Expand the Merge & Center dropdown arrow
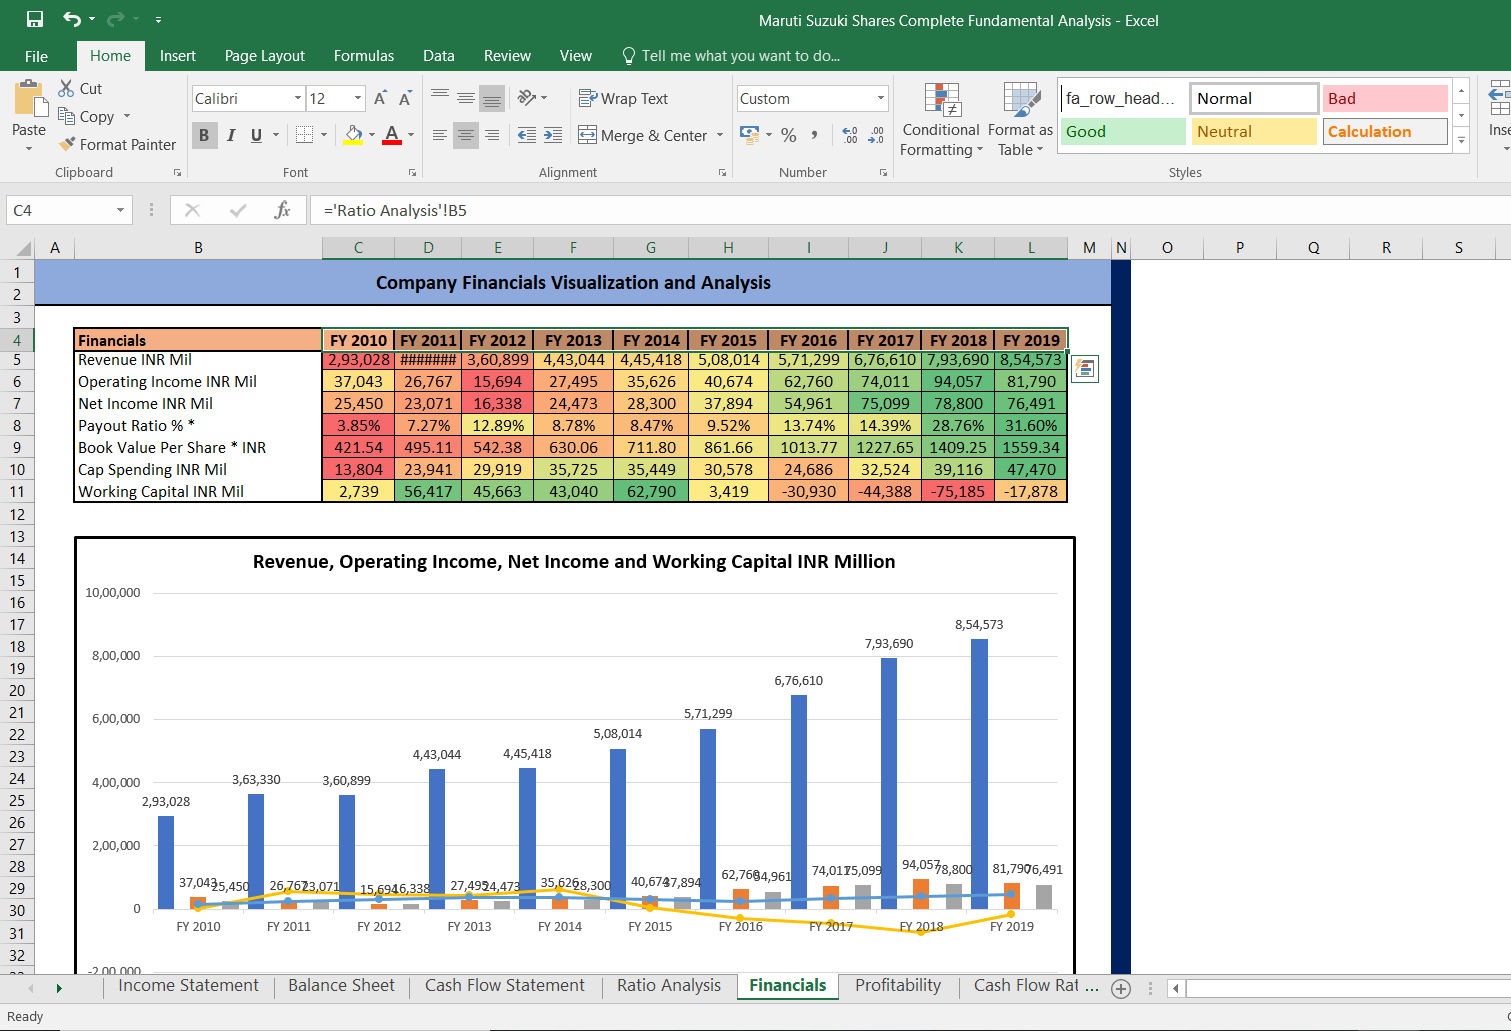1511x1031 pixels. click(720, 135)
